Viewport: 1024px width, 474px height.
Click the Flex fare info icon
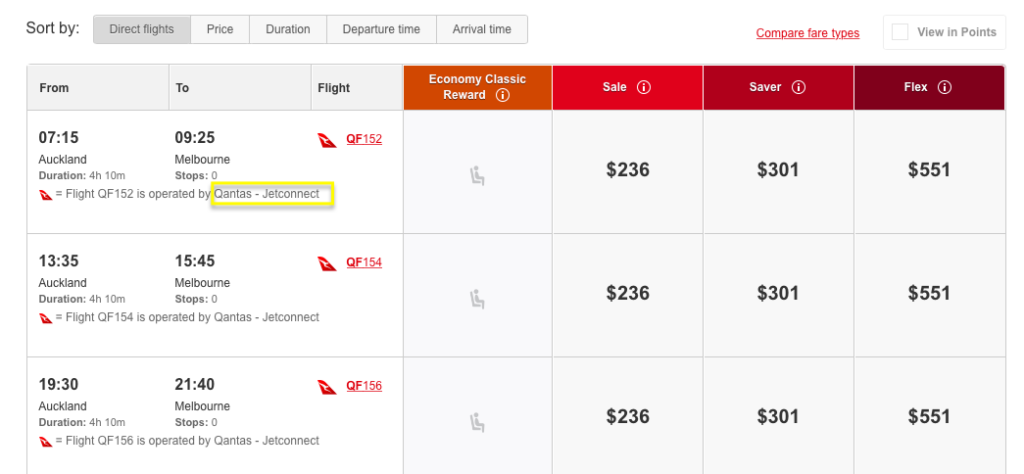(944, 87)
